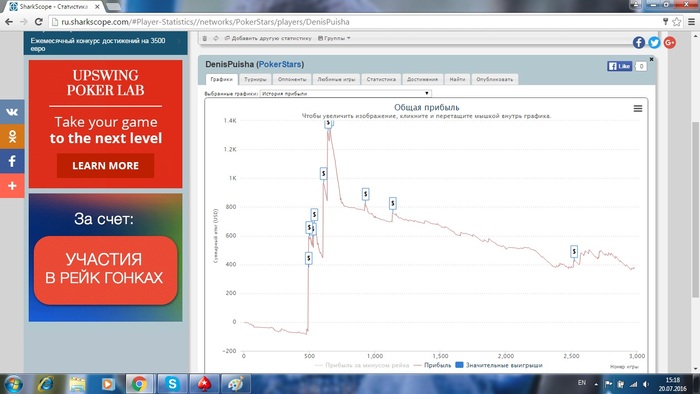Screen dimensions: 700x394
Task: Open Internet Explorer from taskbar
Action: [x=46, y=384]
